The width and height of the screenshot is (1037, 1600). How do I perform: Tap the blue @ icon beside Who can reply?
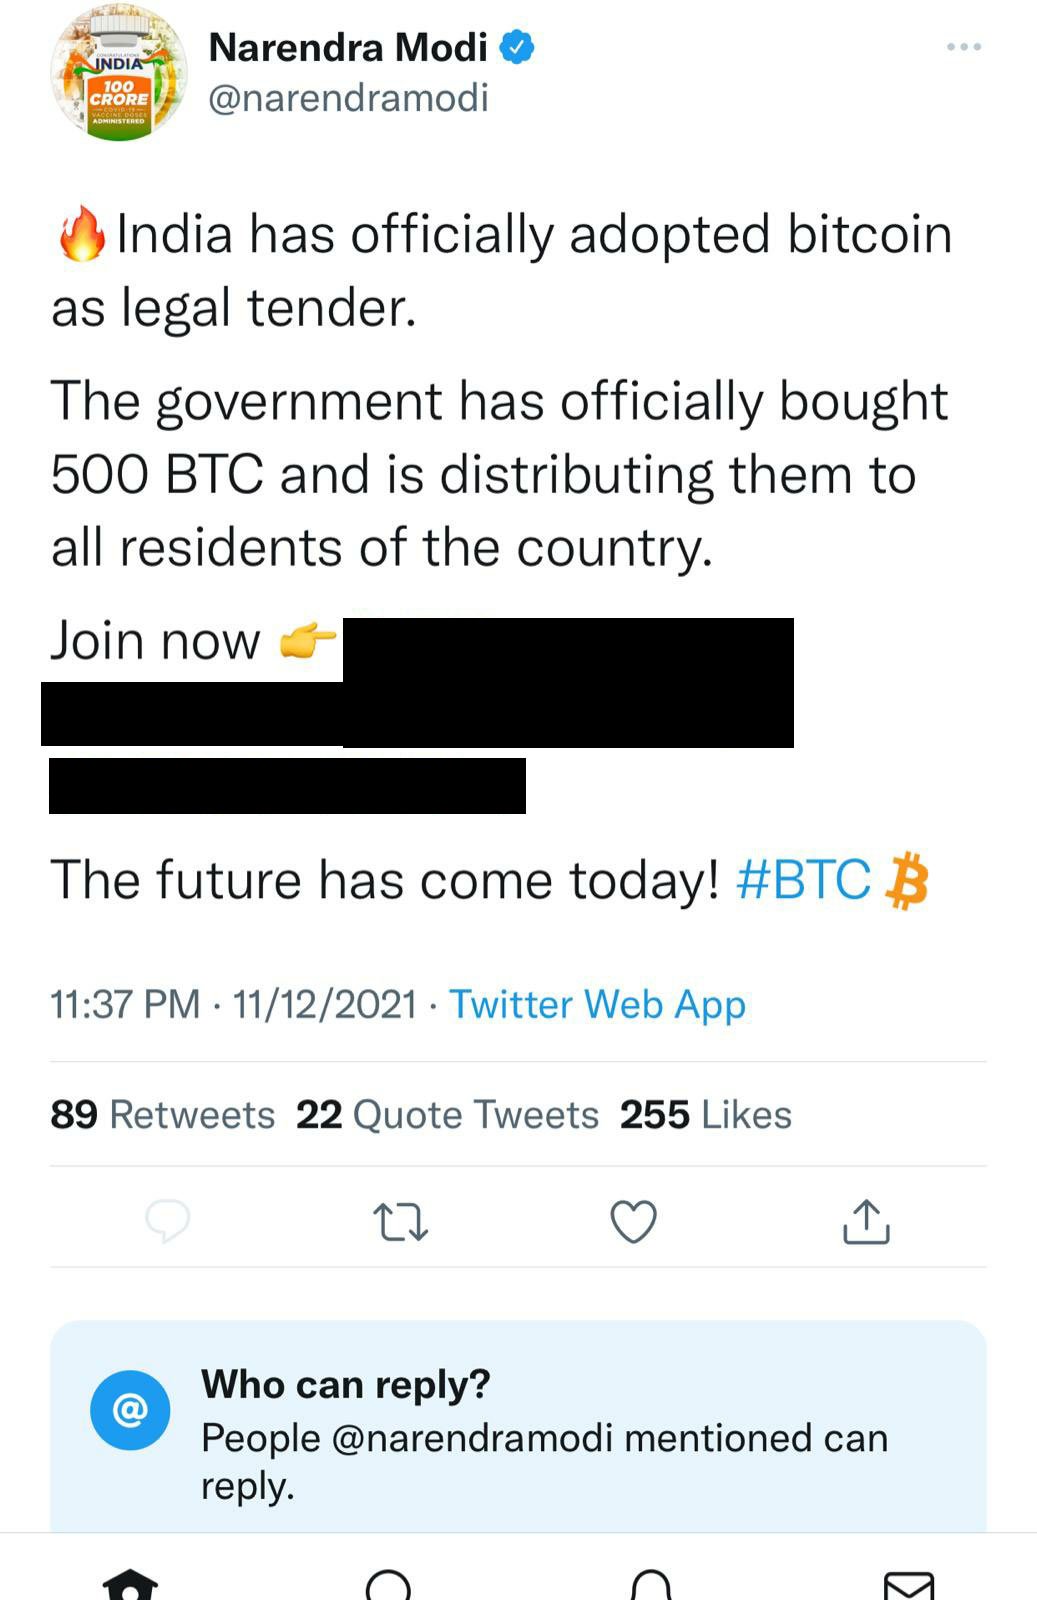tap(130, 1410)
